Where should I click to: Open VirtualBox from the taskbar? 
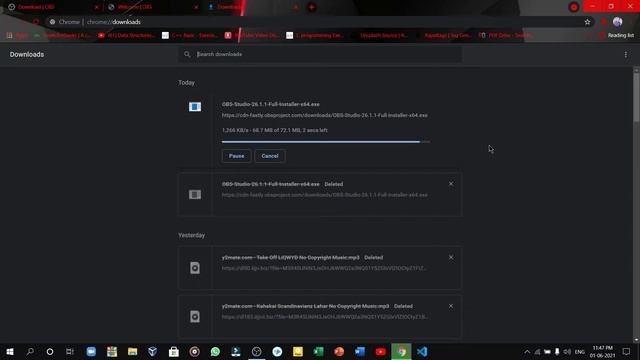coord(153,351)
